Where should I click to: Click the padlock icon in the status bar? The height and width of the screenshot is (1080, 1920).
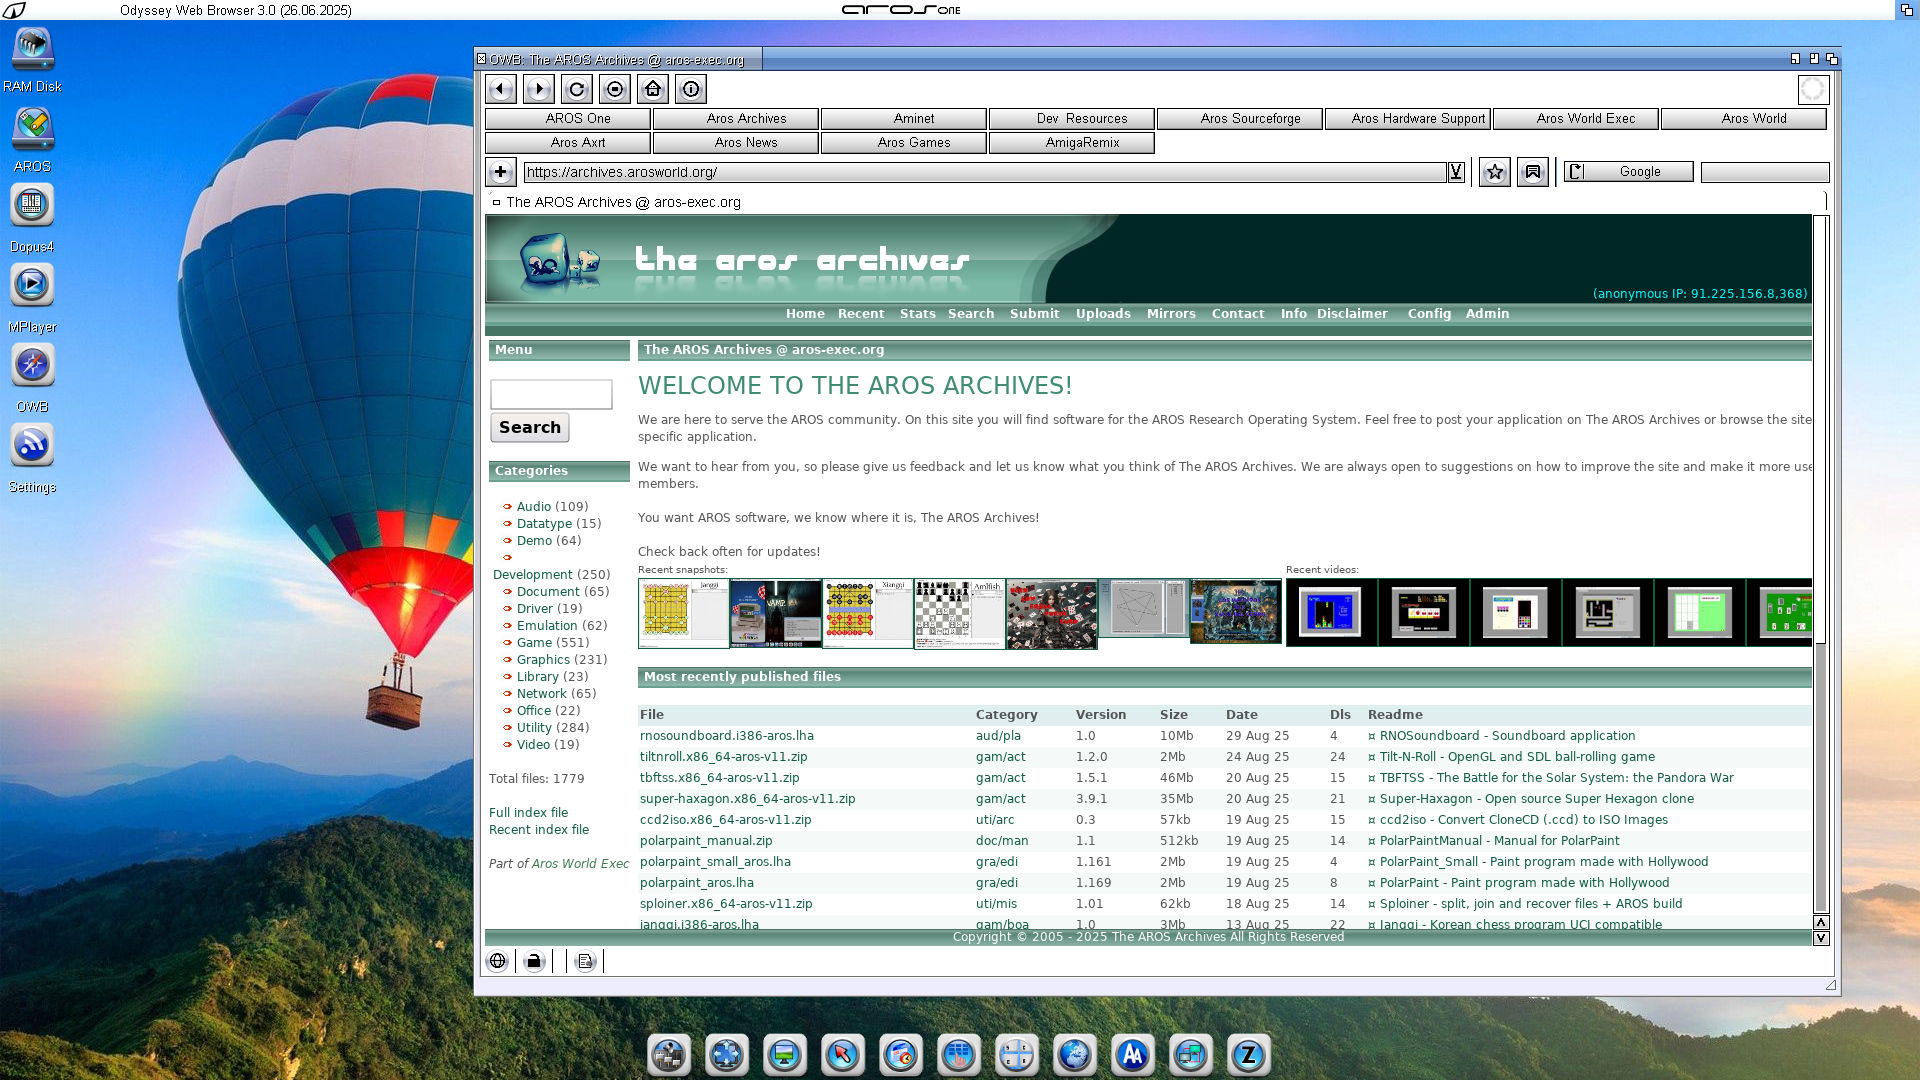coord(534,961)
